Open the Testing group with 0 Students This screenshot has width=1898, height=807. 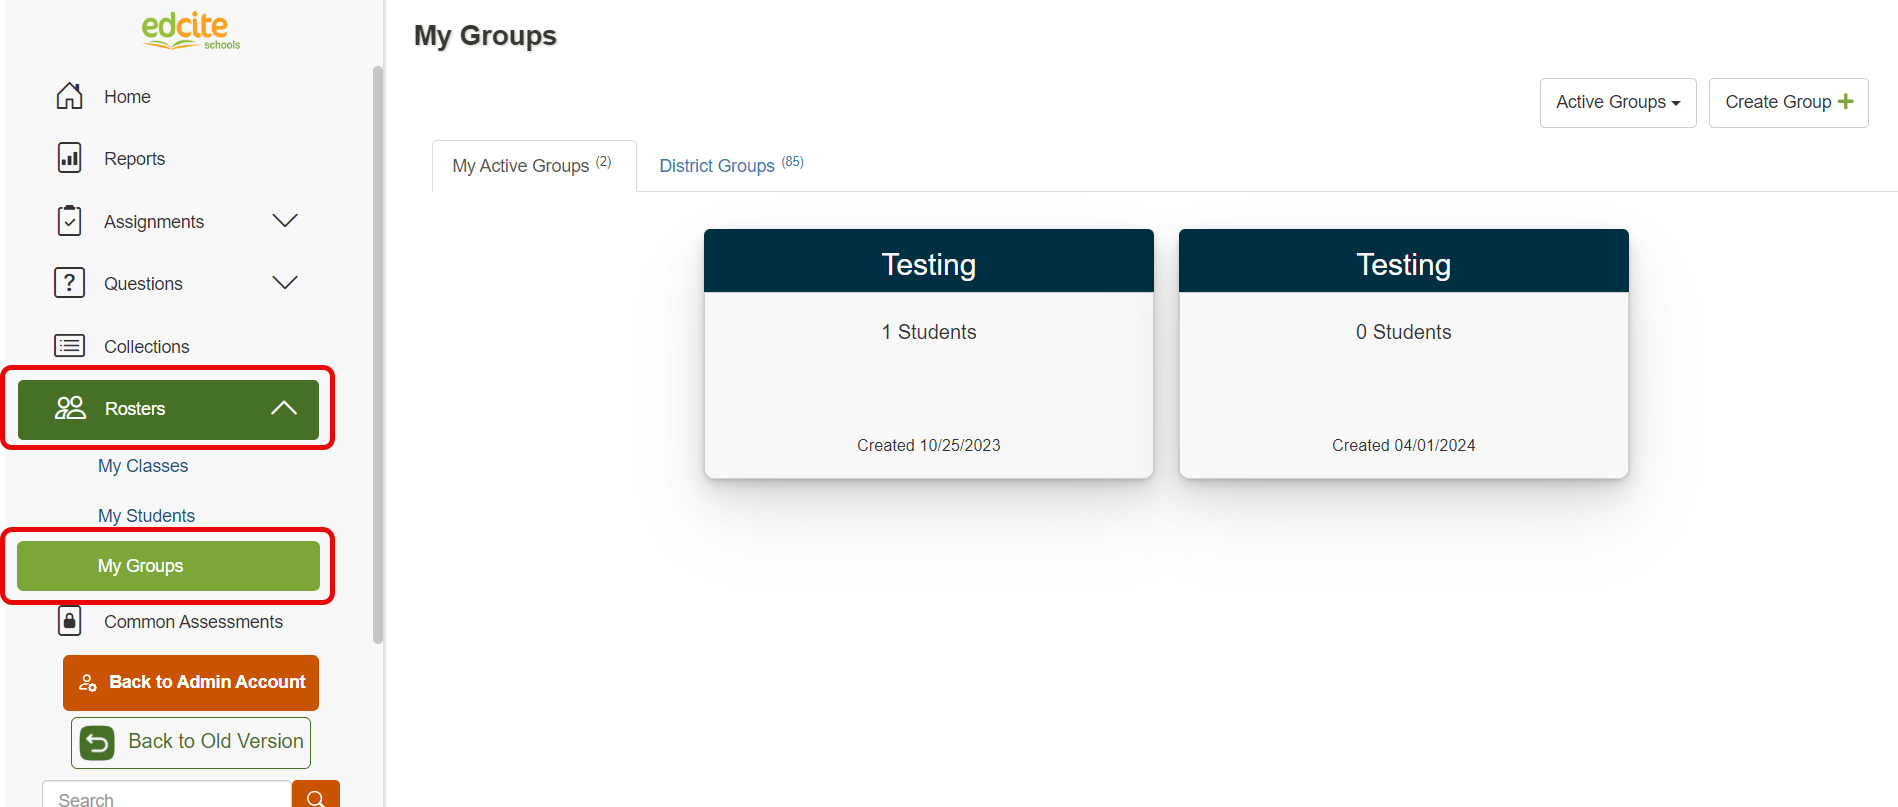point(1404,353)
